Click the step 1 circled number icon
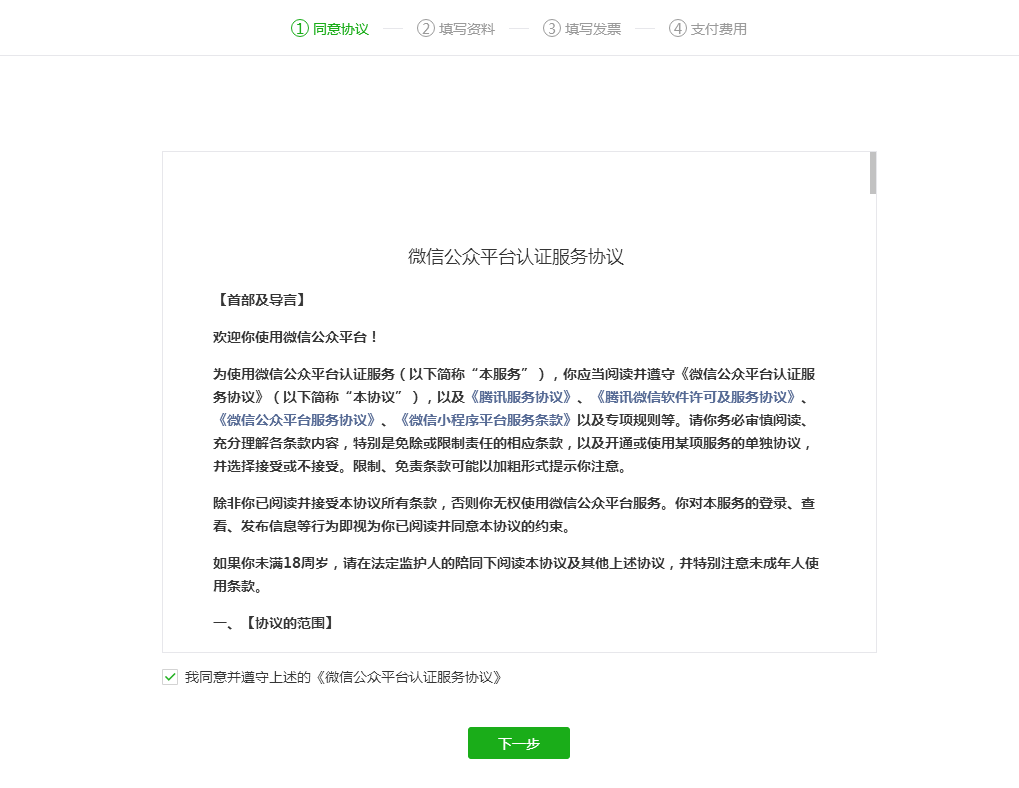This screenshot has height=788, width=1019. pyautogui.click(x=300, y=29)
